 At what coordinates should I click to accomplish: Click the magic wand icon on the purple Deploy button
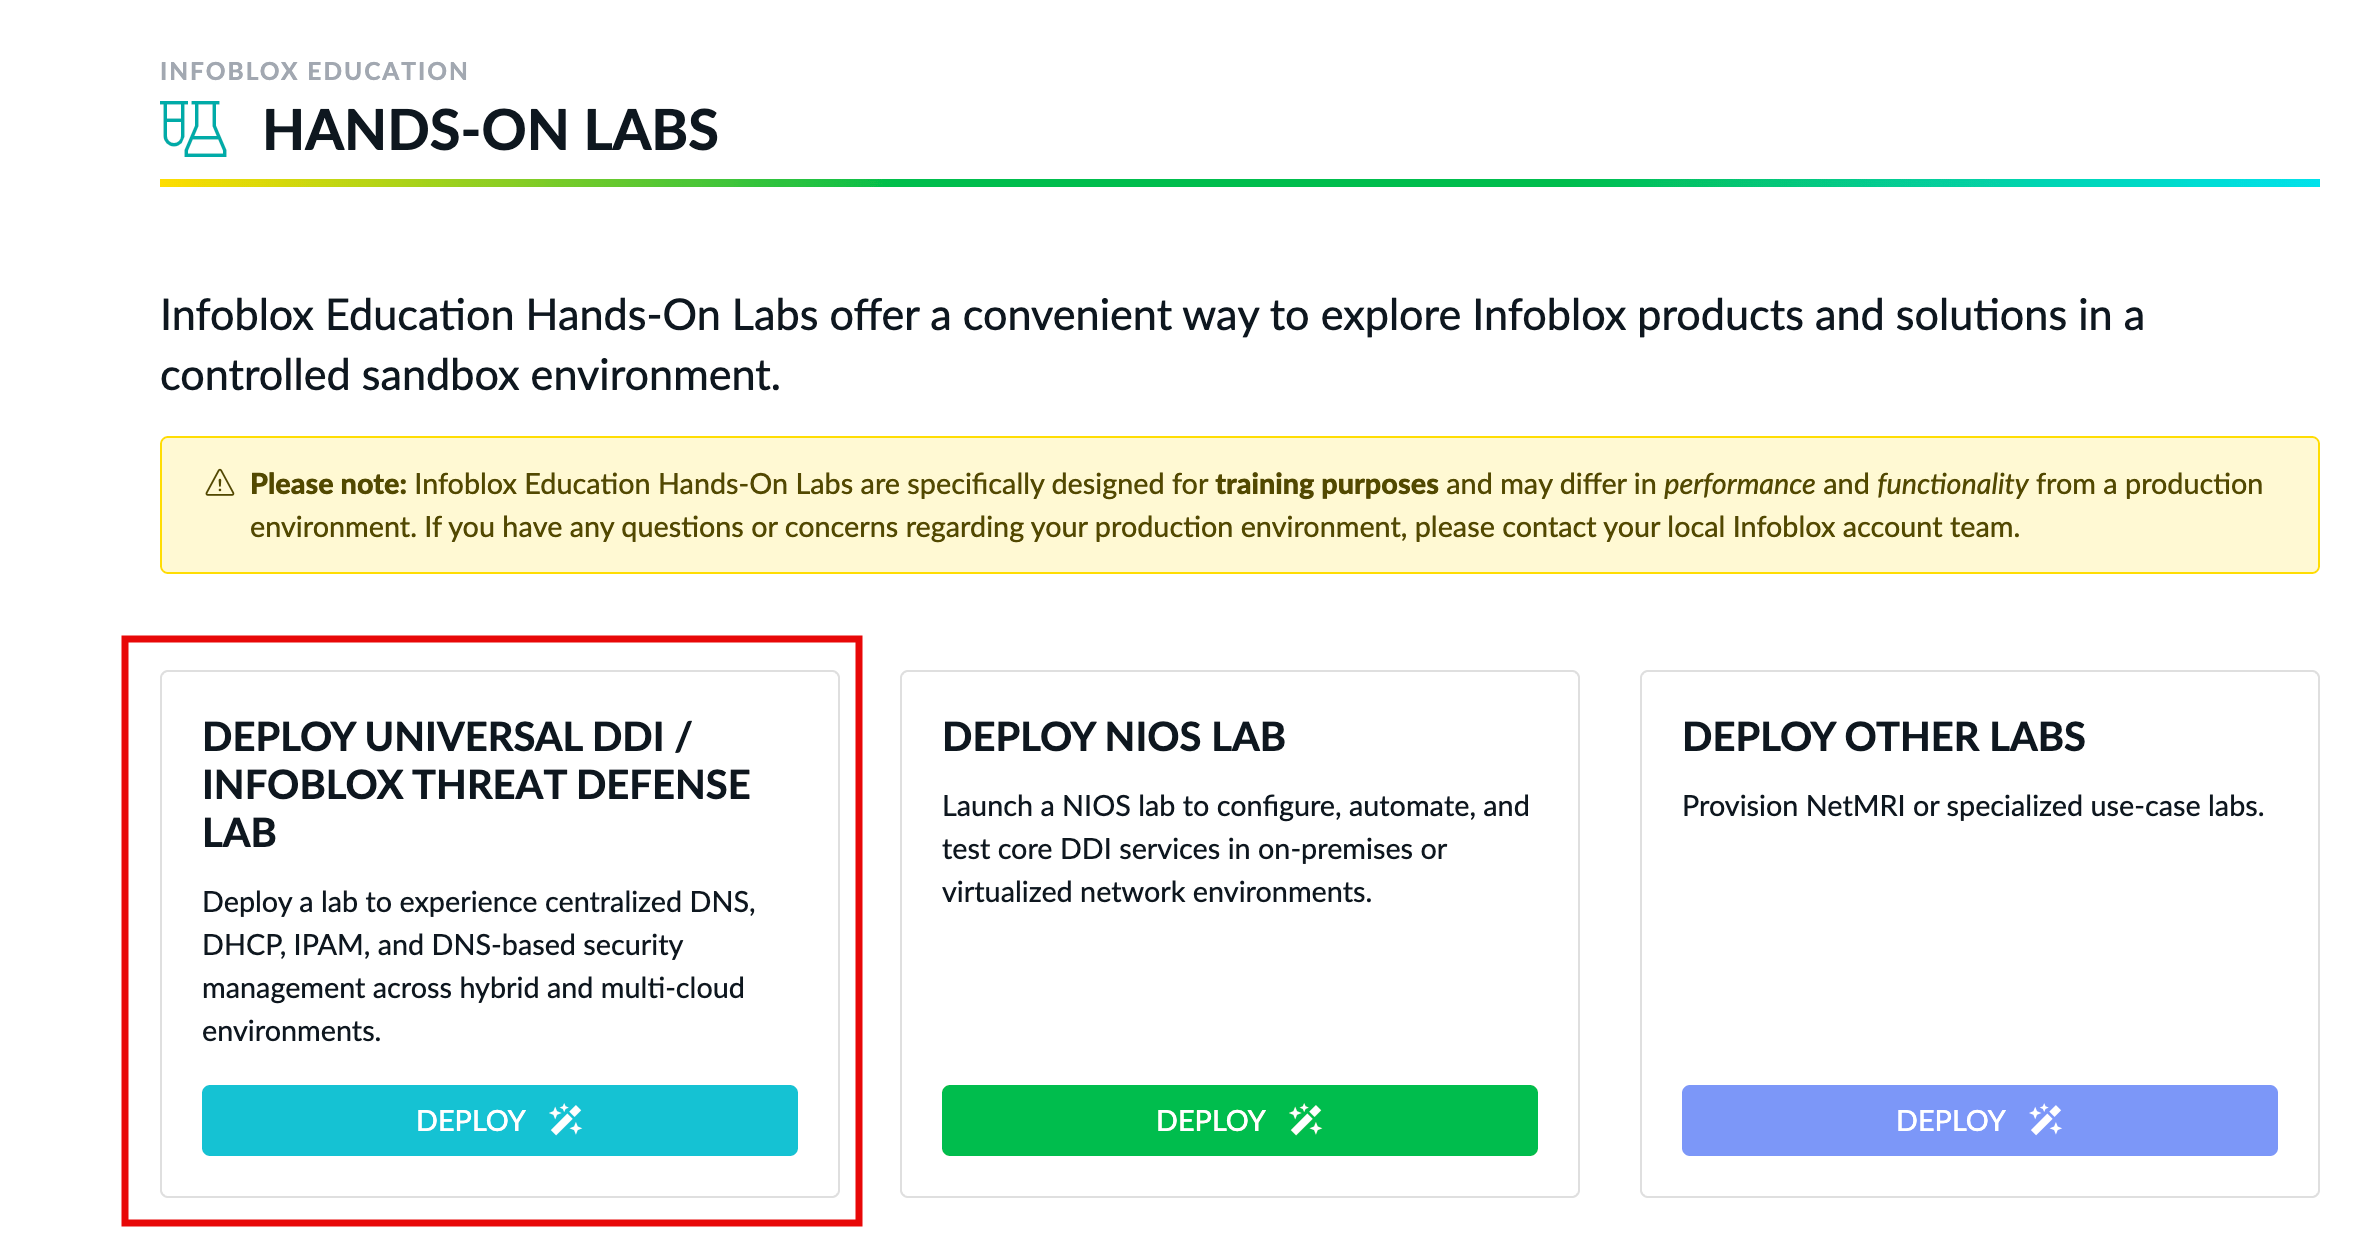2046,1120
